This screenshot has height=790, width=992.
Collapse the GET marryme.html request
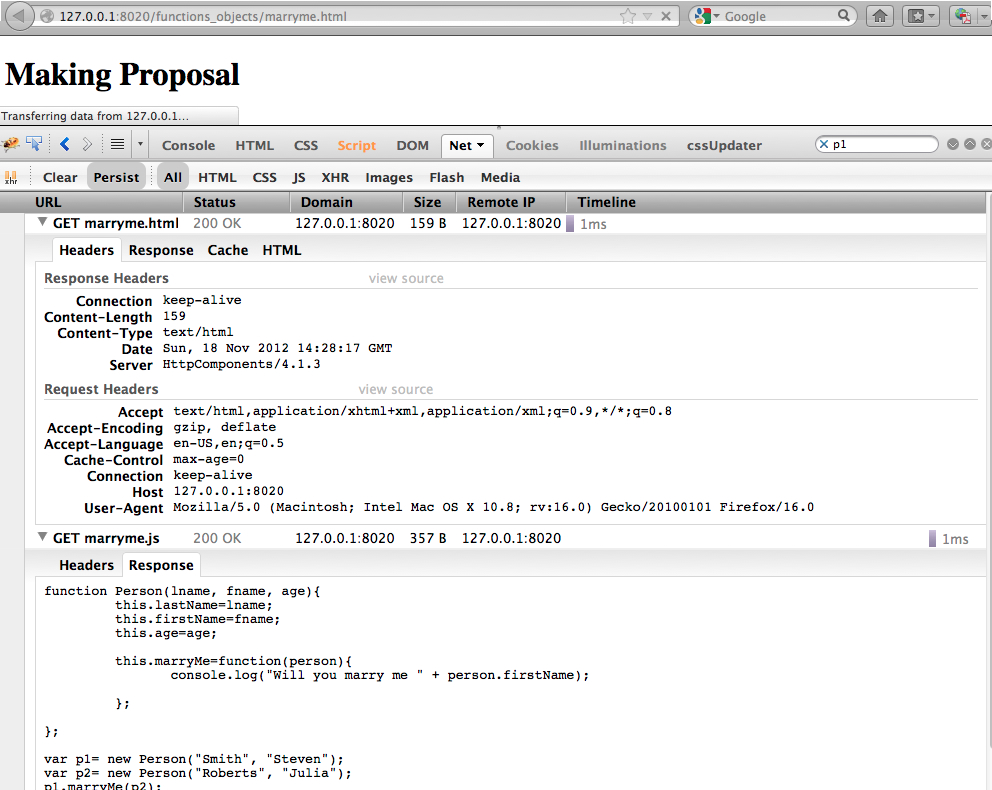pyautogui.click(x=43, y=223)
